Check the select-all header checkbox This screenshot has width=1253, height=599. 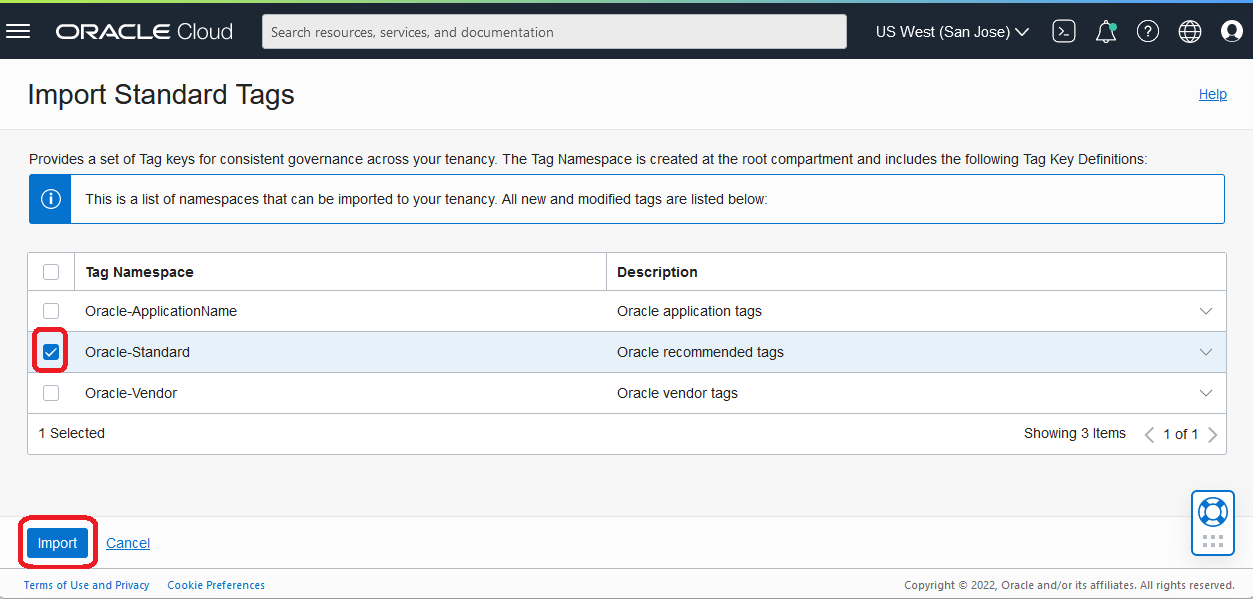pyautogui.click(x=50, y=271)
